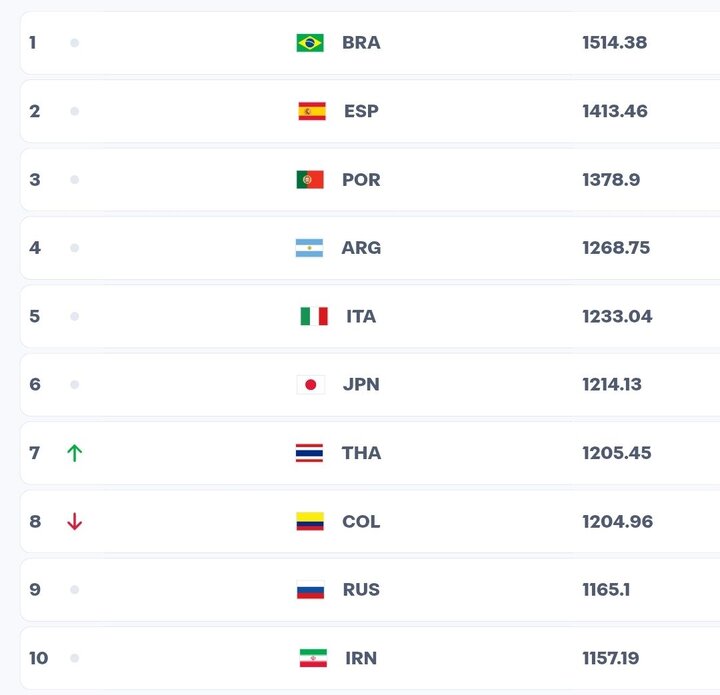Click the 1514.38 points value
Screen dimensions: 720x695
click(x=615, y=43)
